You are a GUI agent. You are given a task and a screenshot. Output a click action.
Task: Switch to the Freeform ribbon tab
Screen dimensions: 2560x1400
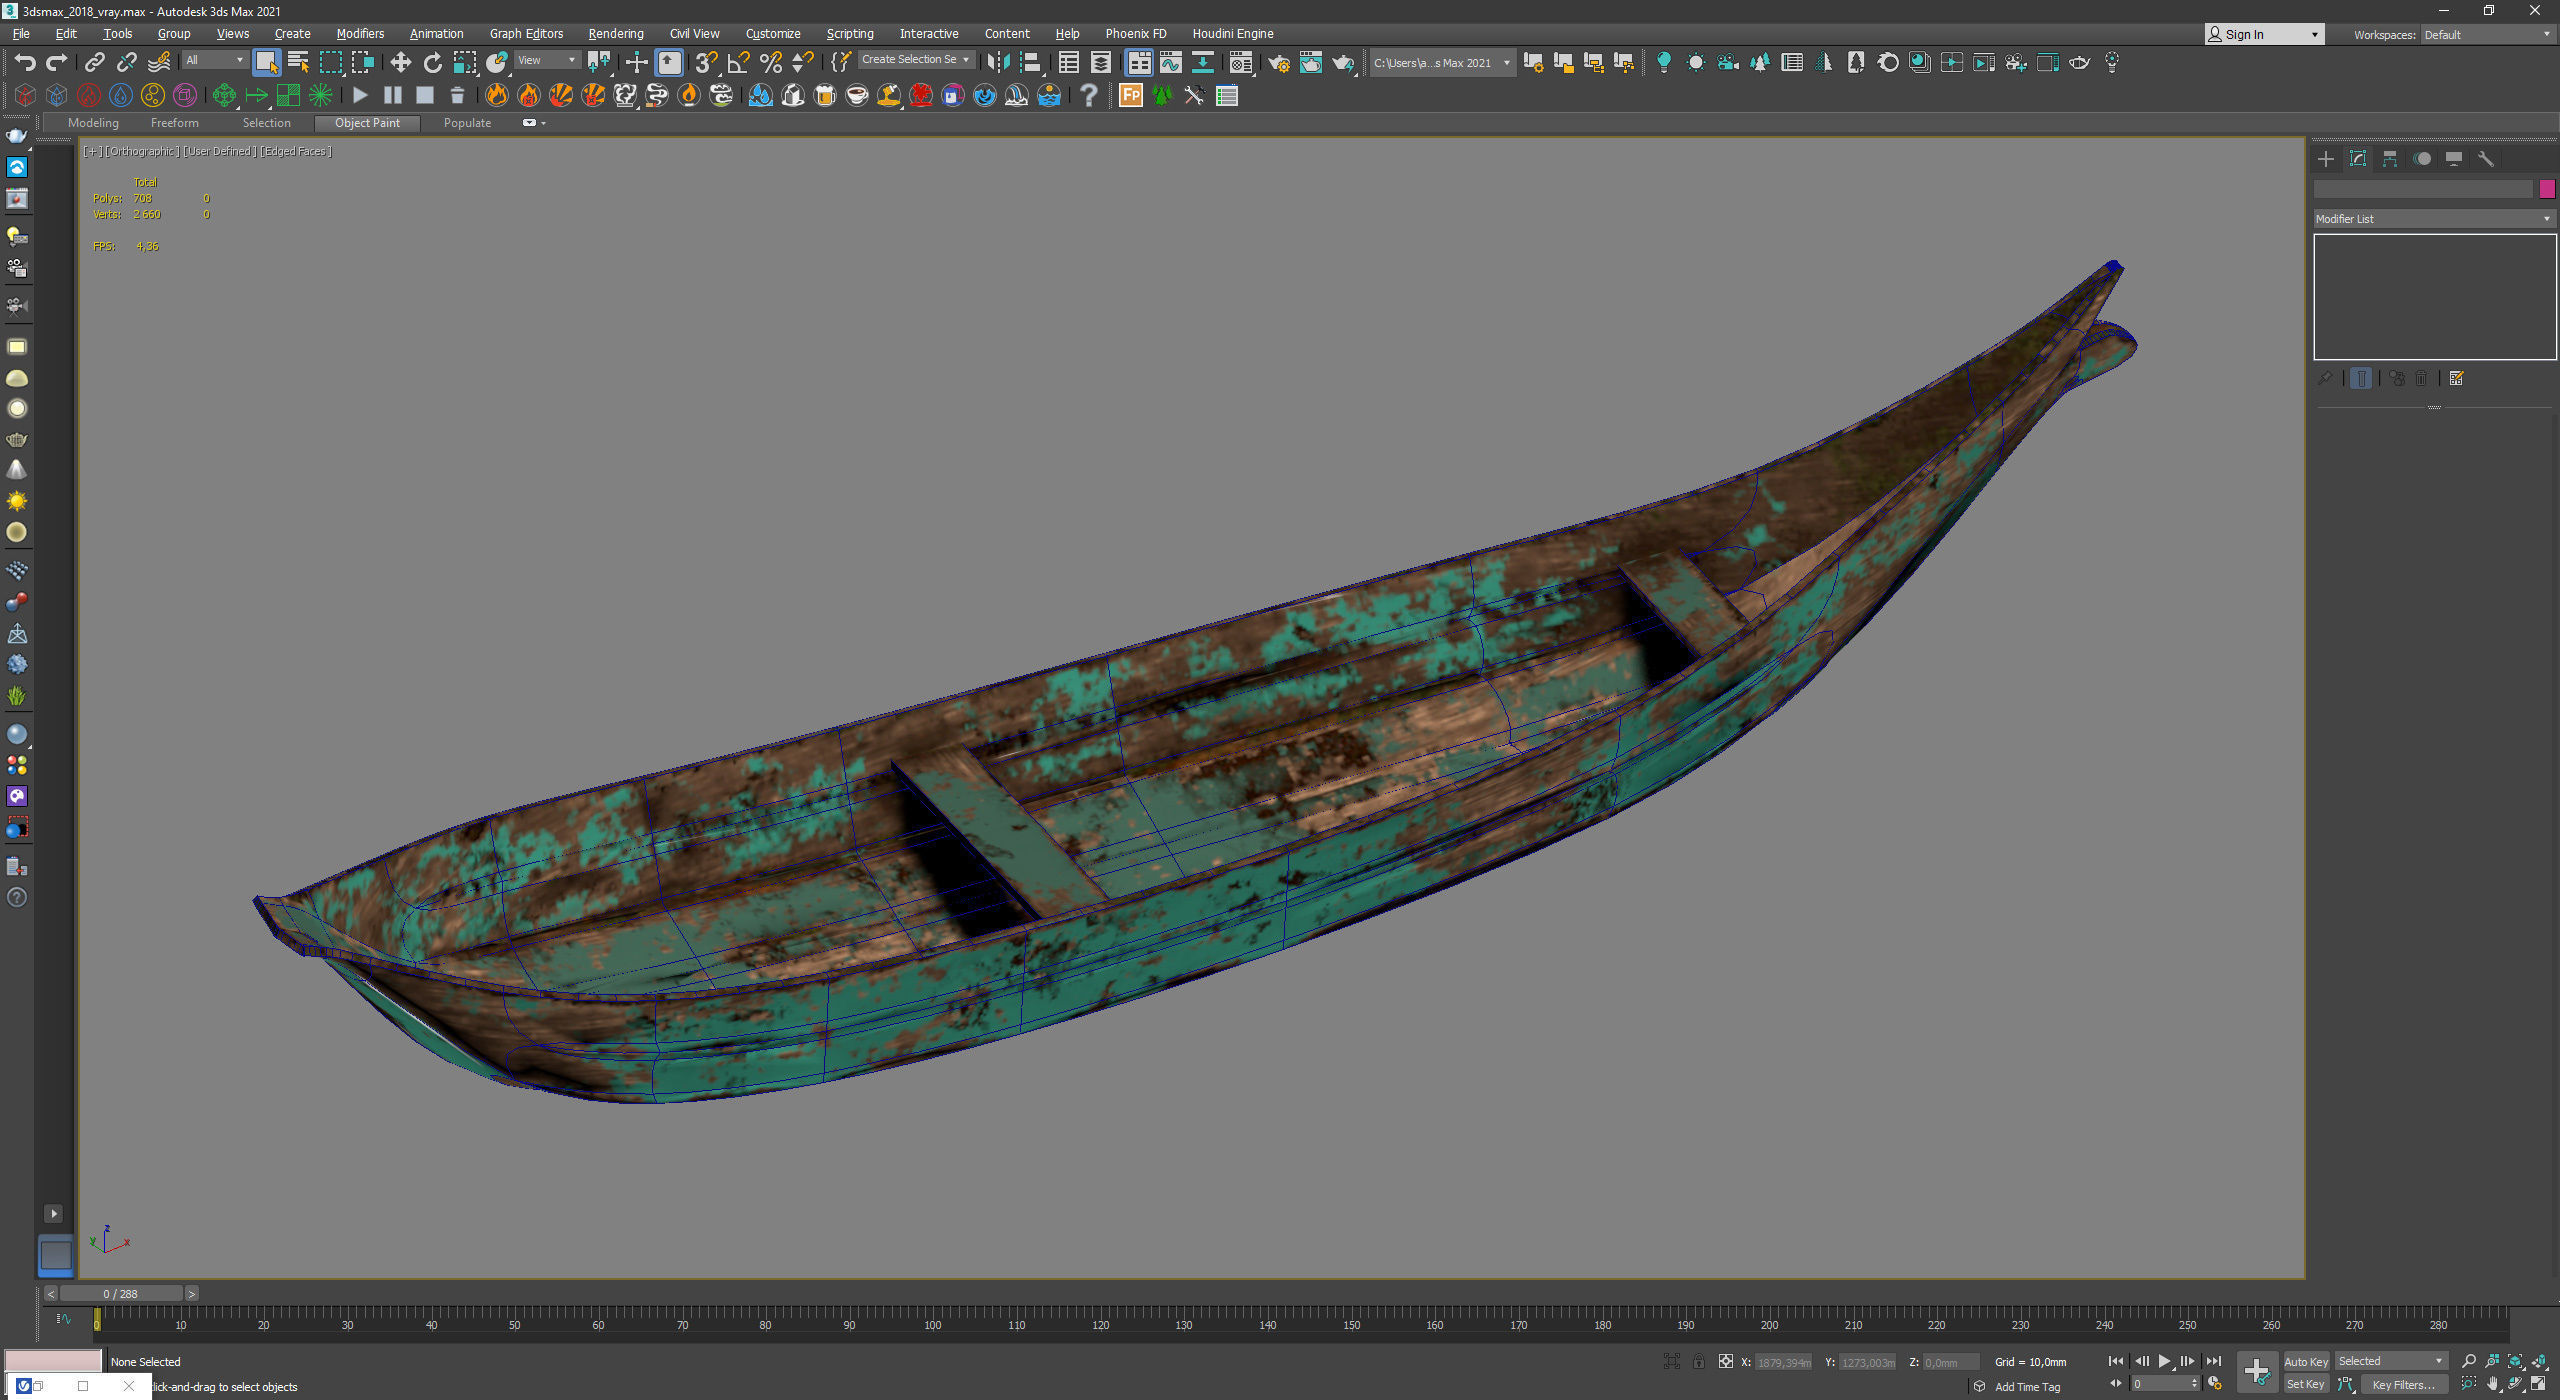click(x=174, y=123)
